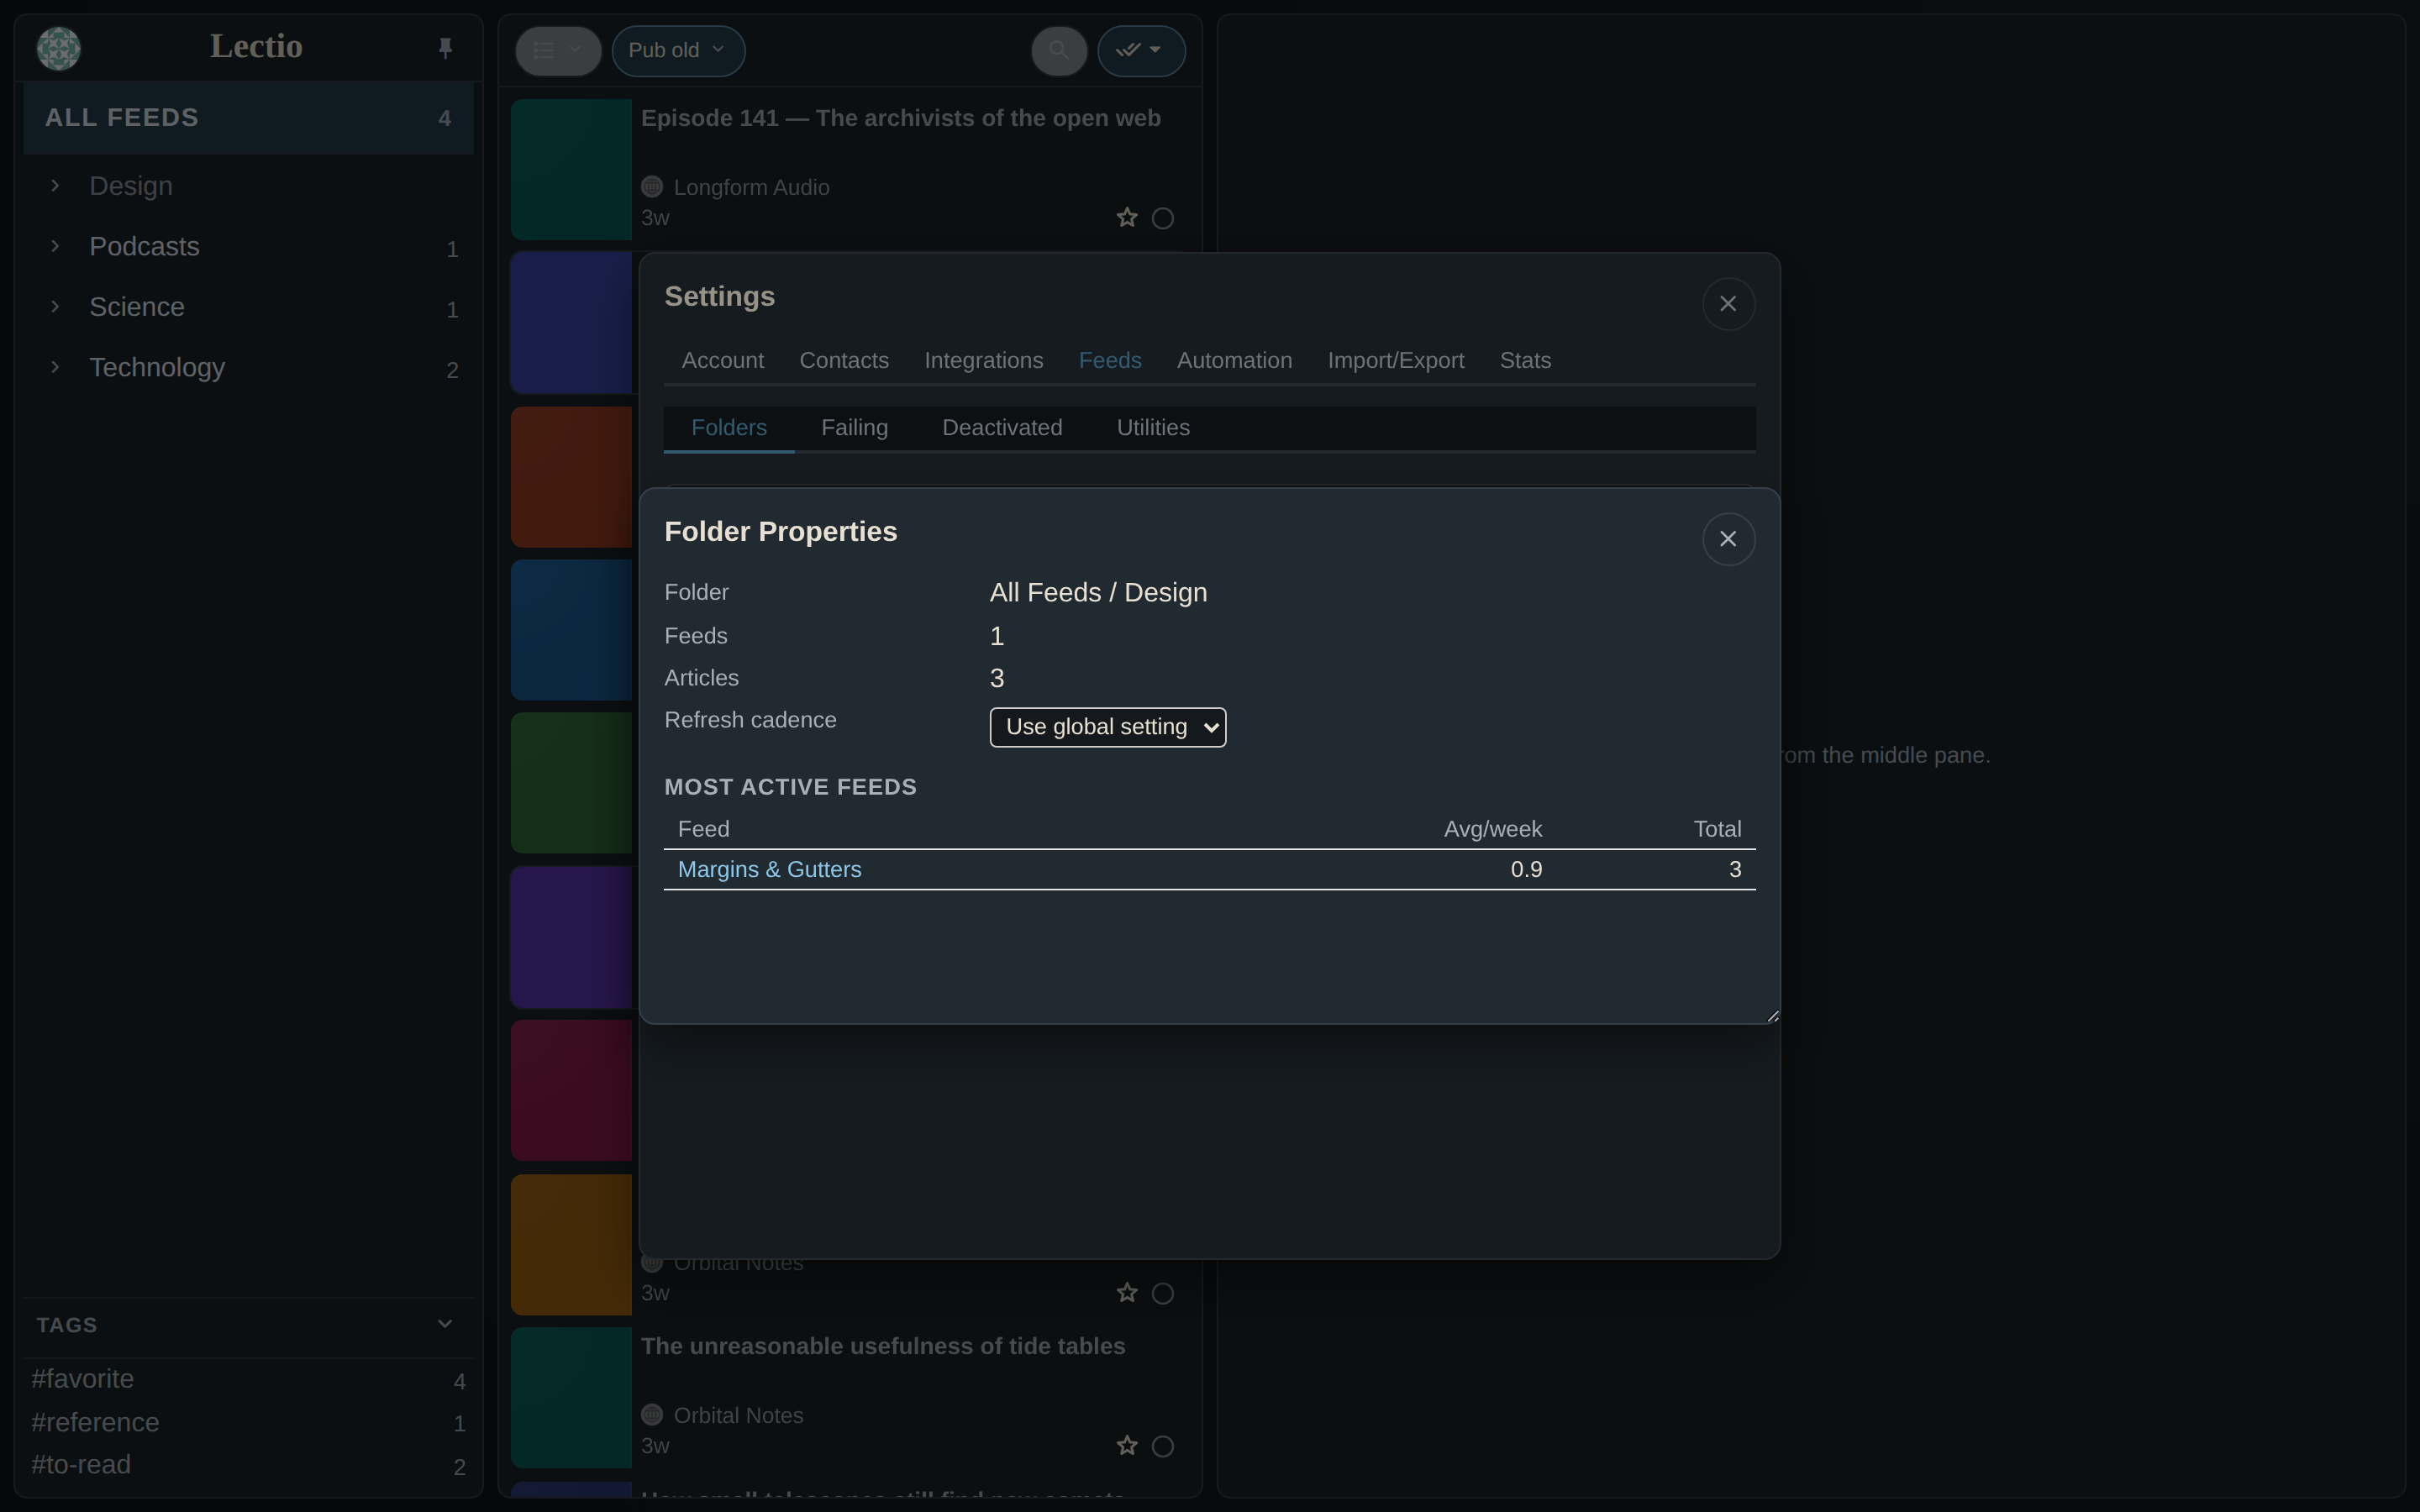Toggle read circle on tide tables article
This screenshot has width=2420, height=1512.
(1162, 1446)
